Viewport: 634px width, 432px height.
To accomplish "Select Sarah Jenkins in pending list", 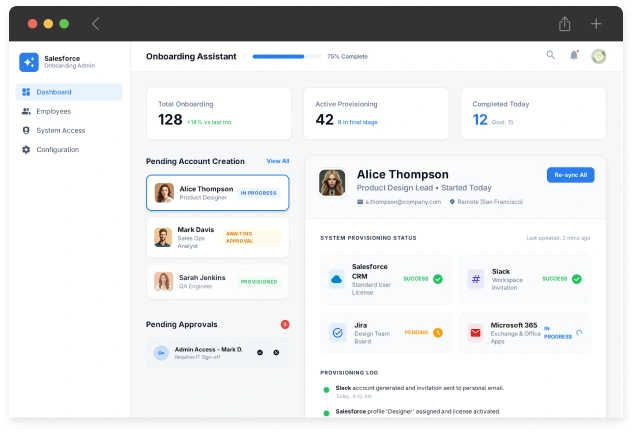I will coord(218,282).
